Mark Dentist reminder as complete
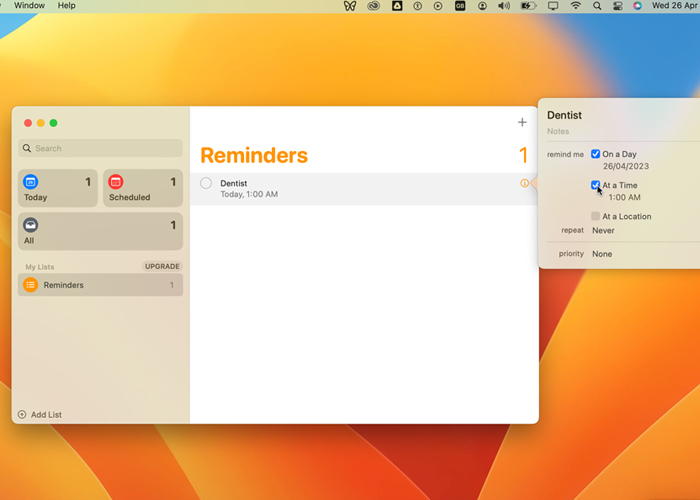This screenshot has height=500, width=700. (206, 183)
